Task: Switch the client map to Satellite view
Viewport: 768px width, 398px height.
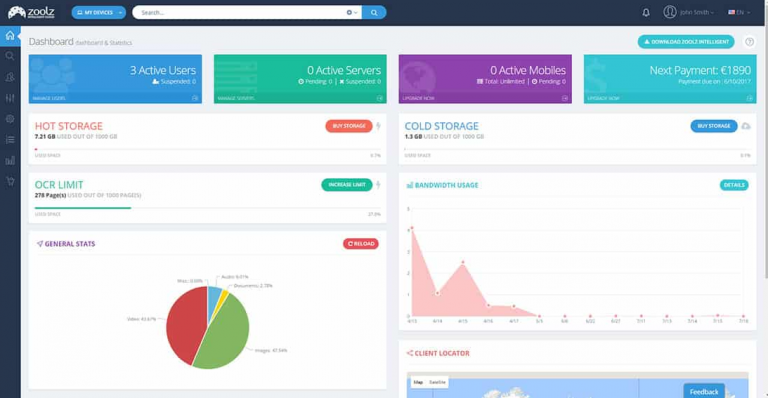Action: tap(437, 382)
